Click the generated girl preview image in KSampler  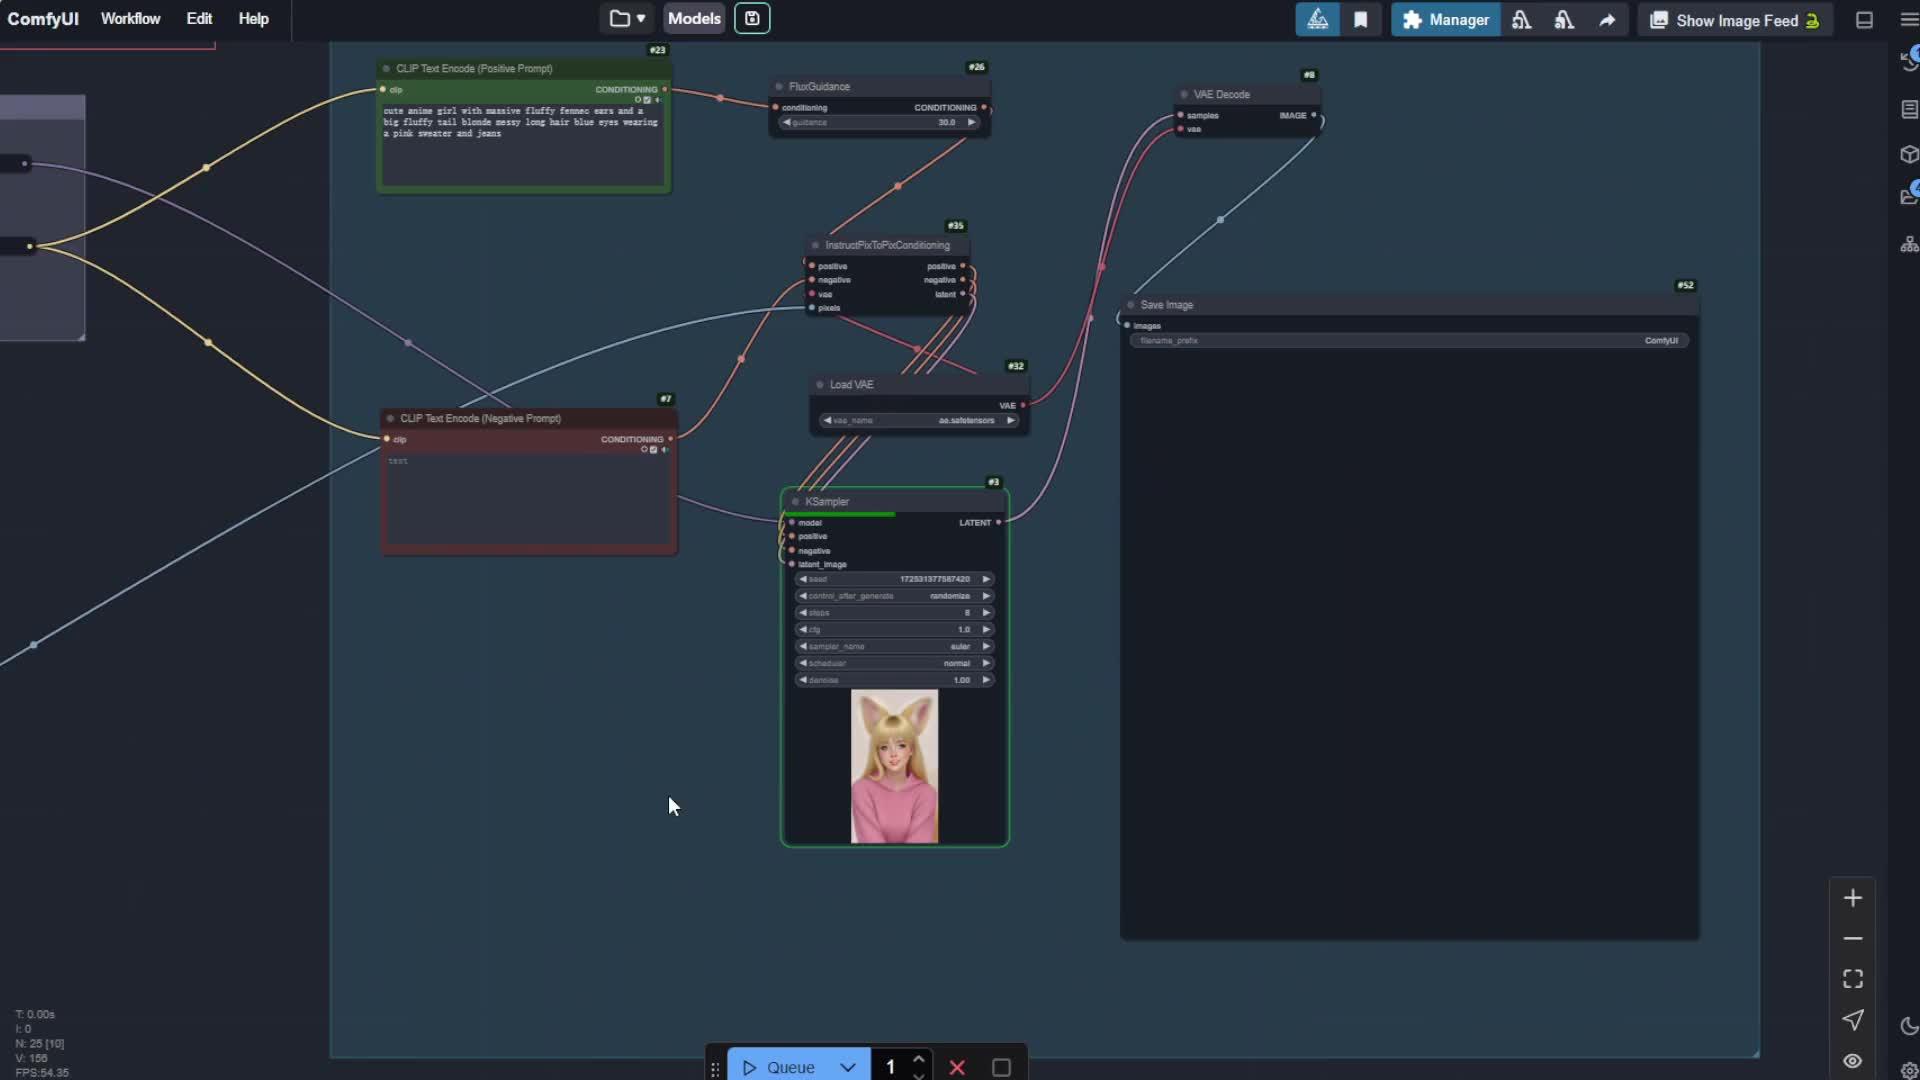(x=893, y=767)
